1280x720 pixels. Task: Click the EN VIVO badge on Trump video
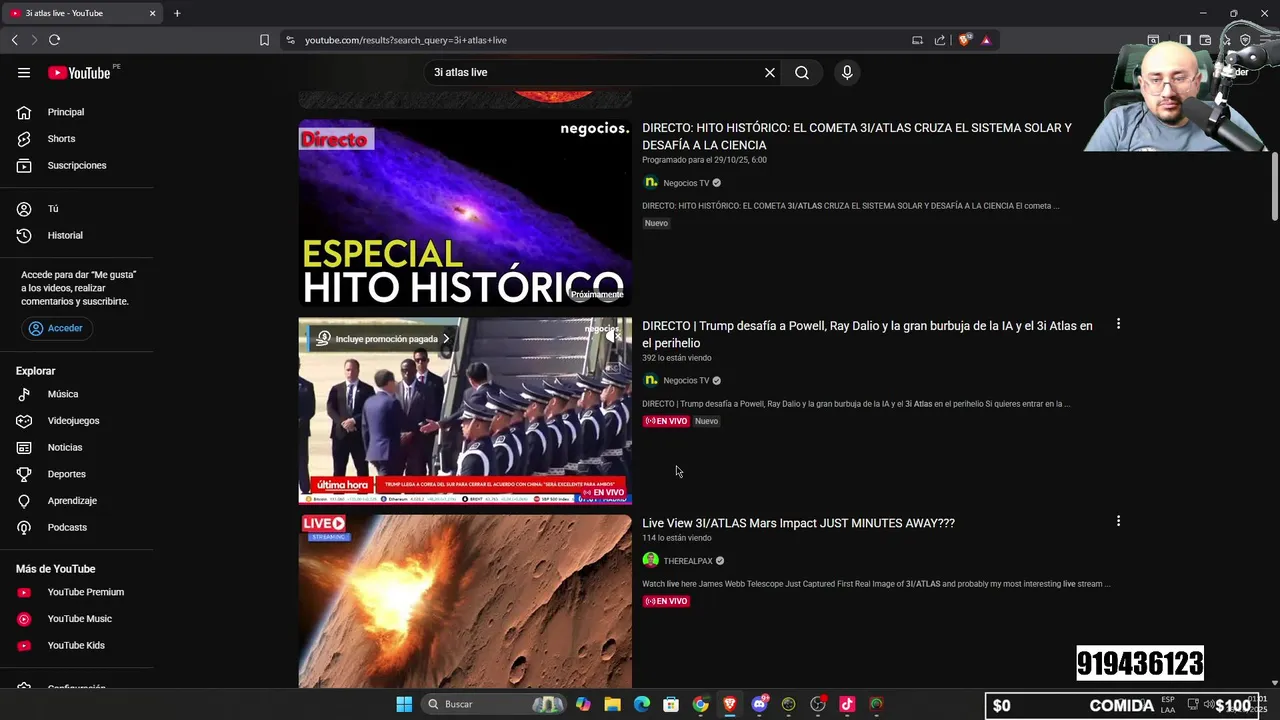tap(666, 421)
